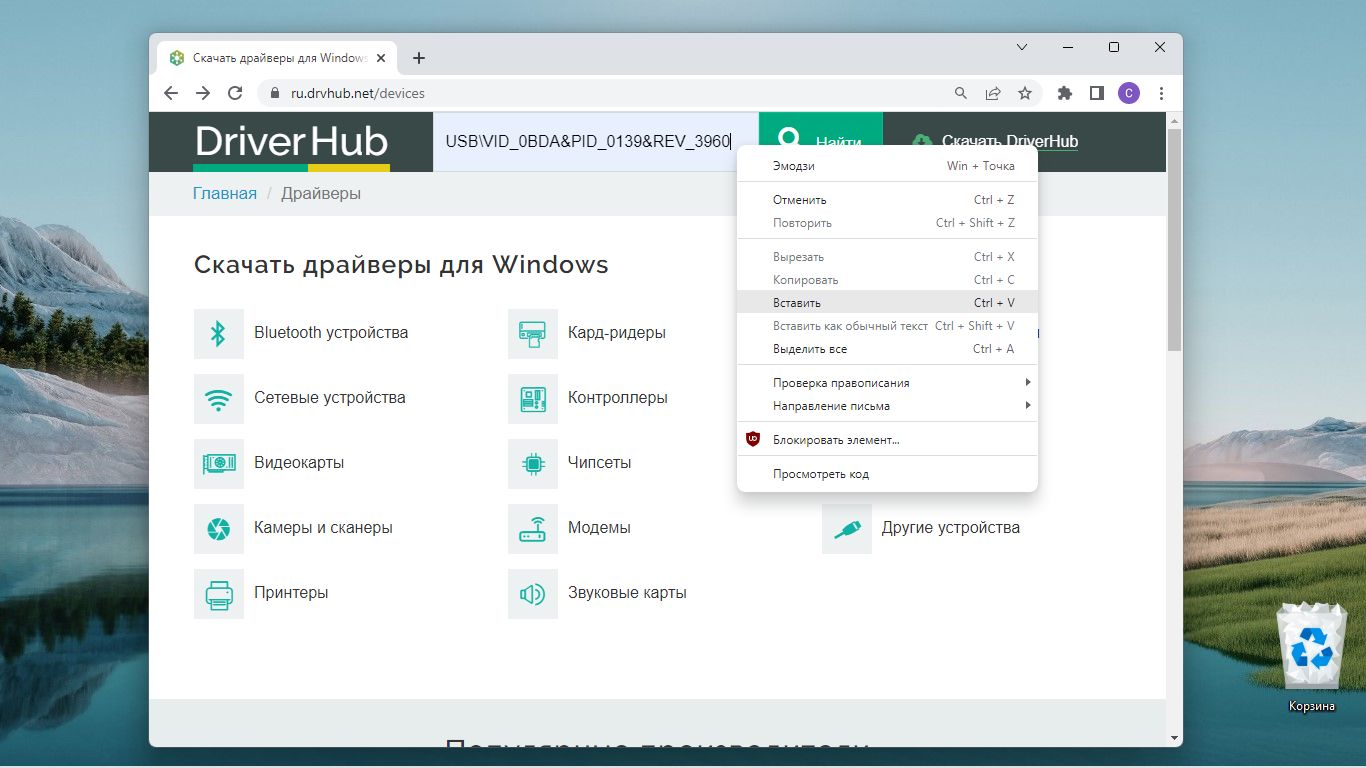Click the Bluetooth devices category icon
Screen dimensions: 1366x768
click(218, 333)
